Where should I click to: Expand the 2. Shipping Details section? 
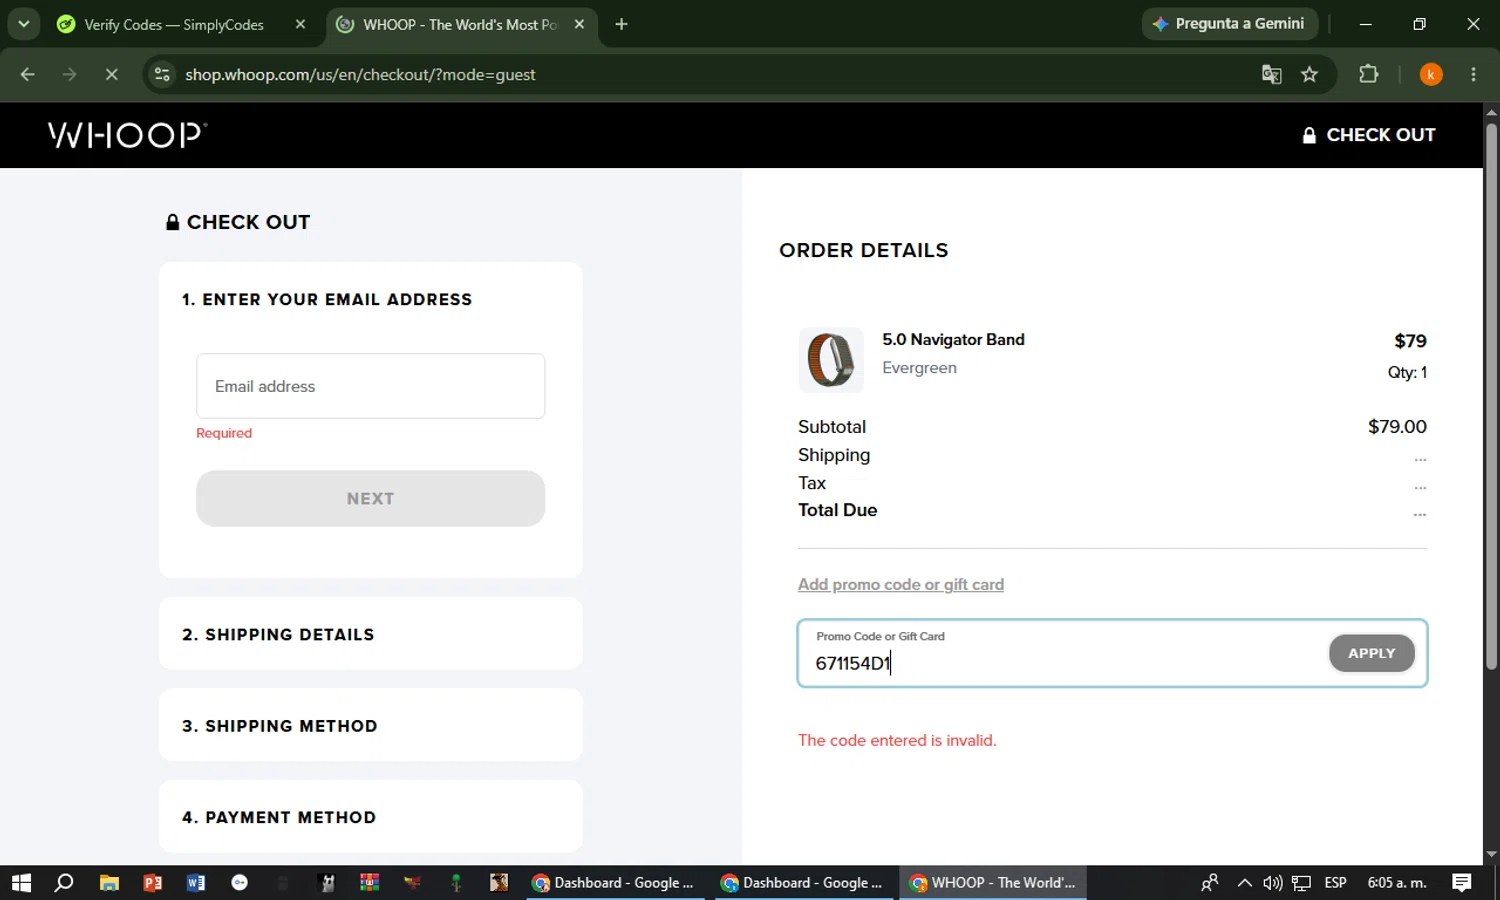pyautogui.click(x=370, y=634)
